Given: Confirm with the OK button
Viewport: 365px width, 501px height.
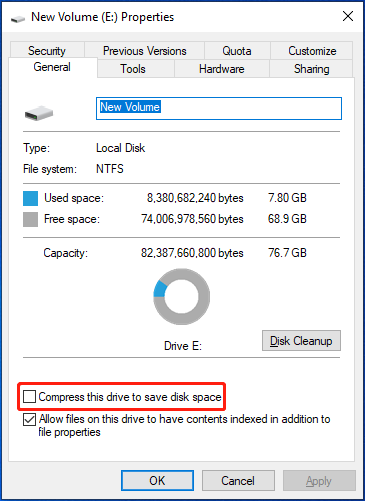Looking at the screenshot, I should (x=157, y=481).
